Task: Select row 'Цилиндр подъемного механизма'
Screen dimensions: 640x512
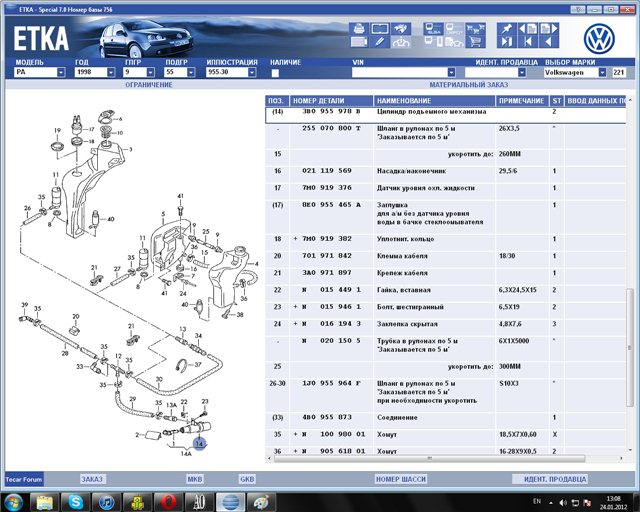Action: [446, 115]
